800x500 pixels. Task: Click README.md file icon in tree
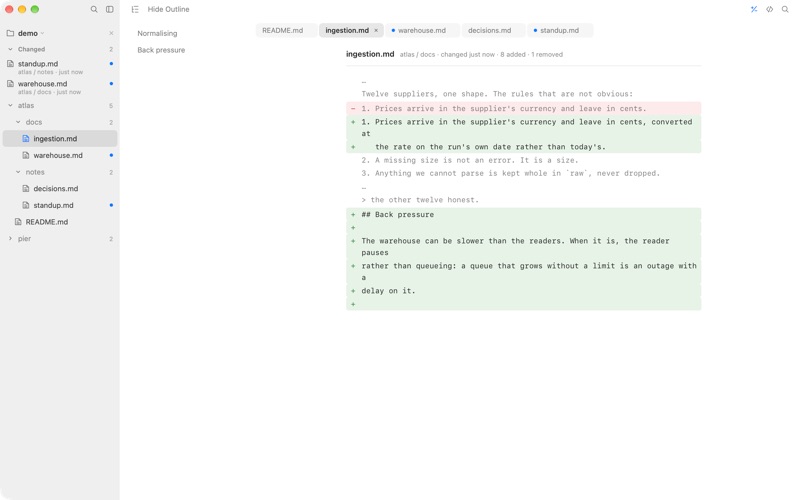pos(18,222)
